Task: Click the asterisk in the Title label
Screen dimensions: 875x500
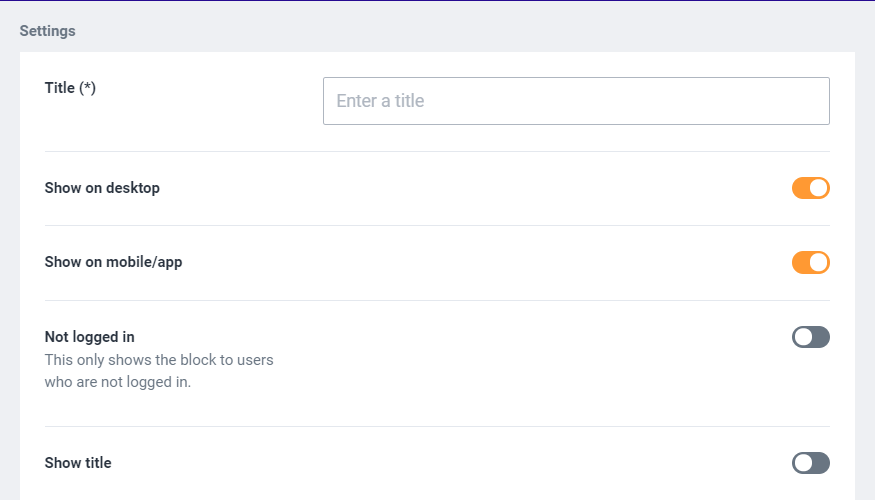Action: pyautogui.click(x=88, y=88)
